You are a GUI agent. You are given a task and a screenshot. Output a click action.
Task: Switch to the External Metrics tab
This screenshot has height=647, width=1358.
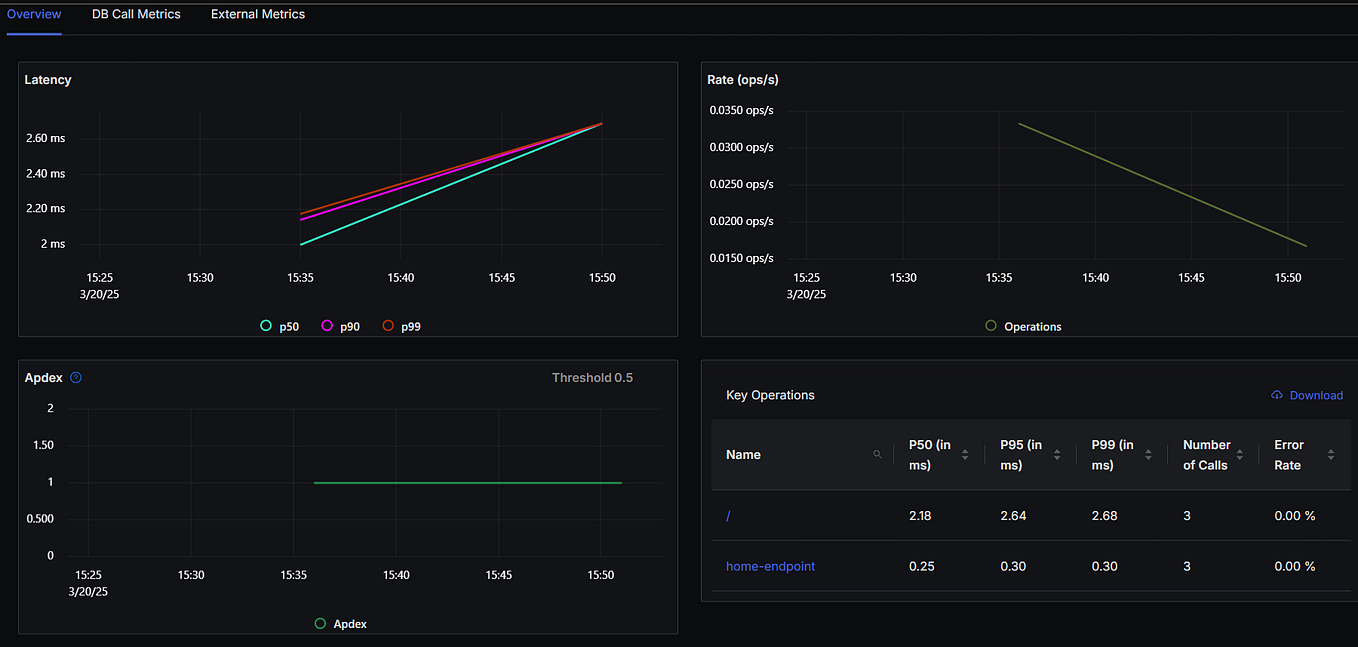click(258, 14)
